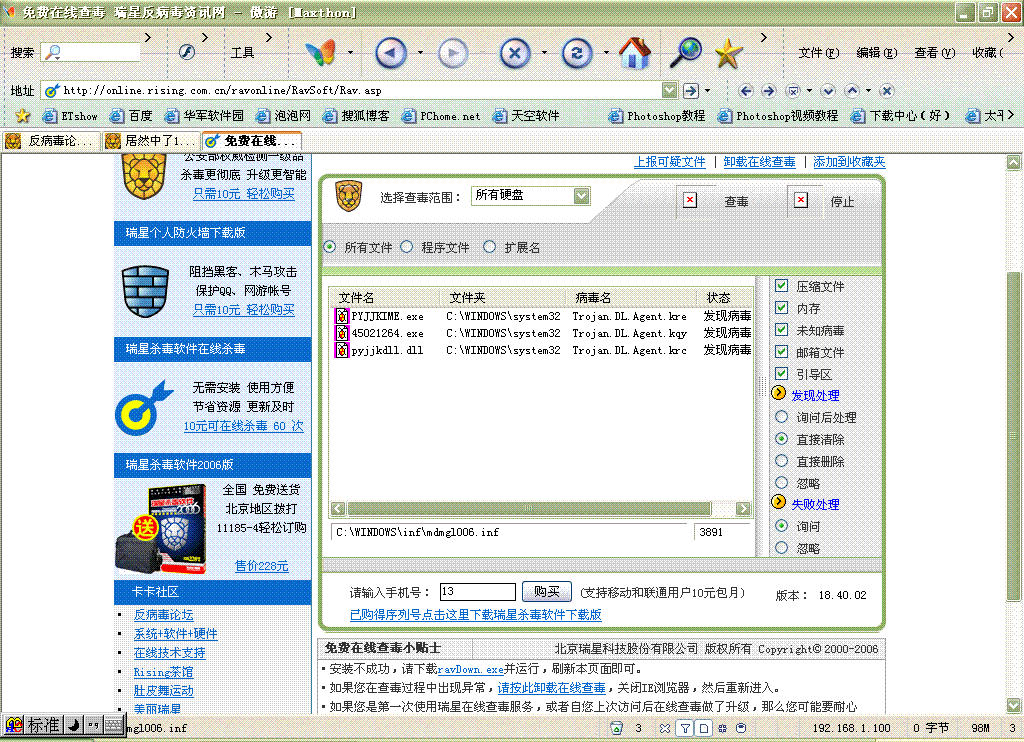
Task: Open the 工具 toolbar menu
Action: (x=242, y=53)
